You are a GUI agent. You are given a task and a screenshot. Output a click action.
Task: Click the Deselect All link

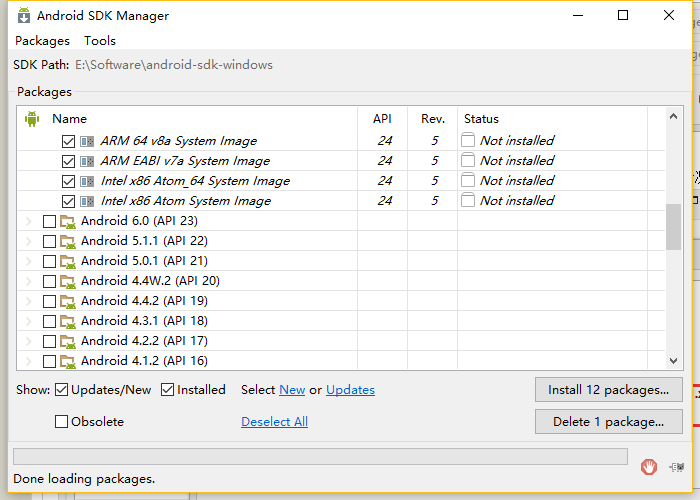coord(274,422)
